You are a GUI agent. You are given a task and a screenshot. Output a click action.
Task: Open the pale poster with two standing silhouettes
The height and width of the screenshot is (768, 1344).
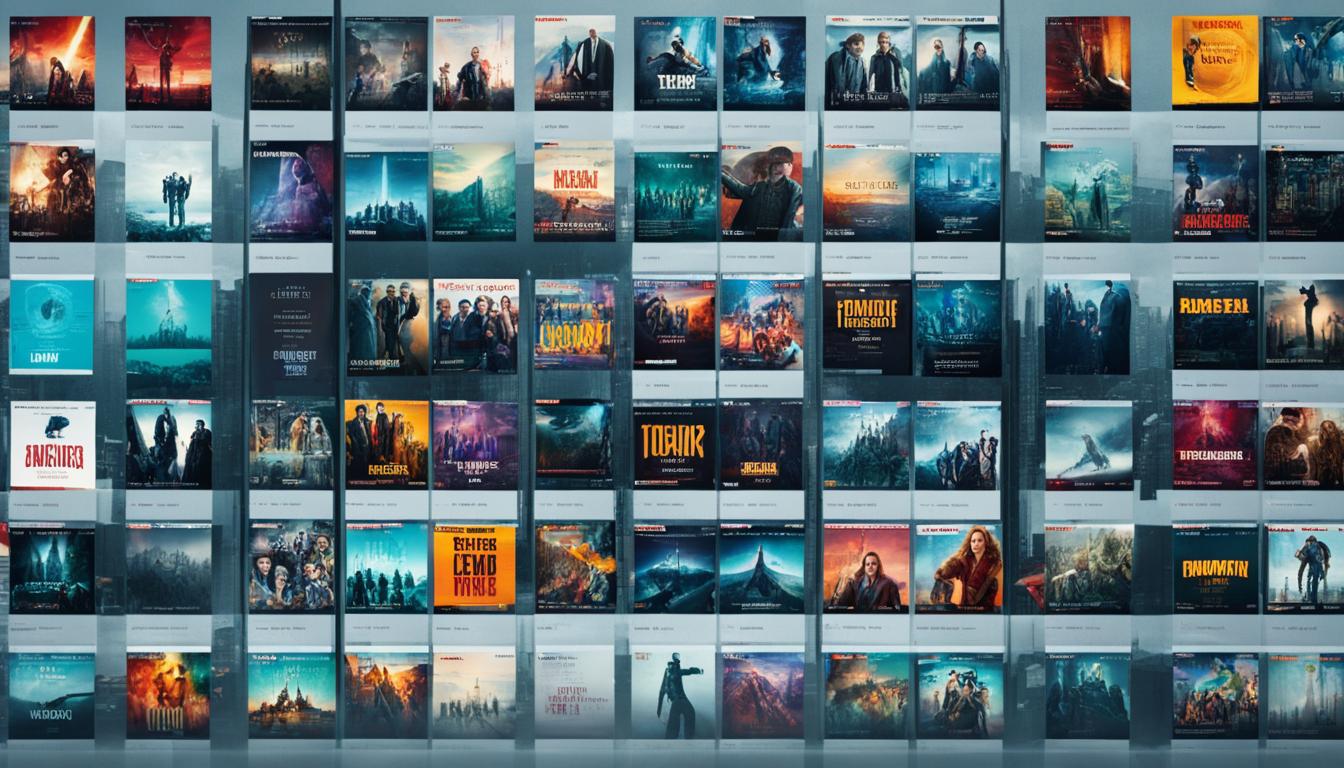click(x=168, y=191)
